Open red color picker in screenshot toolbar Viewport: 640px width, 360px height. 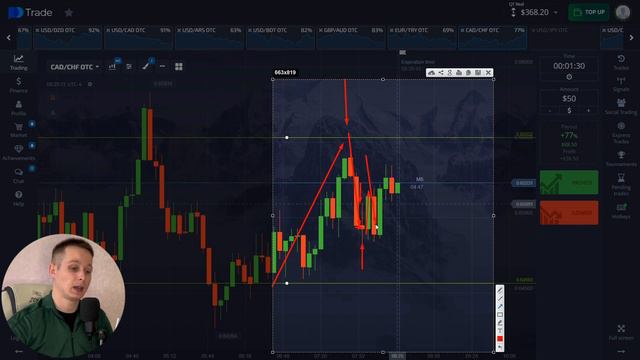coord(500,339)
